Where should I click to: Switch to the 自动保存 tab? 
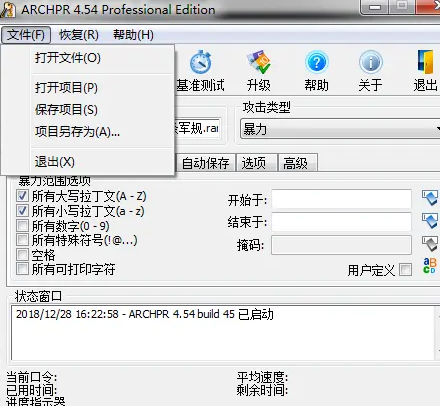206,163
